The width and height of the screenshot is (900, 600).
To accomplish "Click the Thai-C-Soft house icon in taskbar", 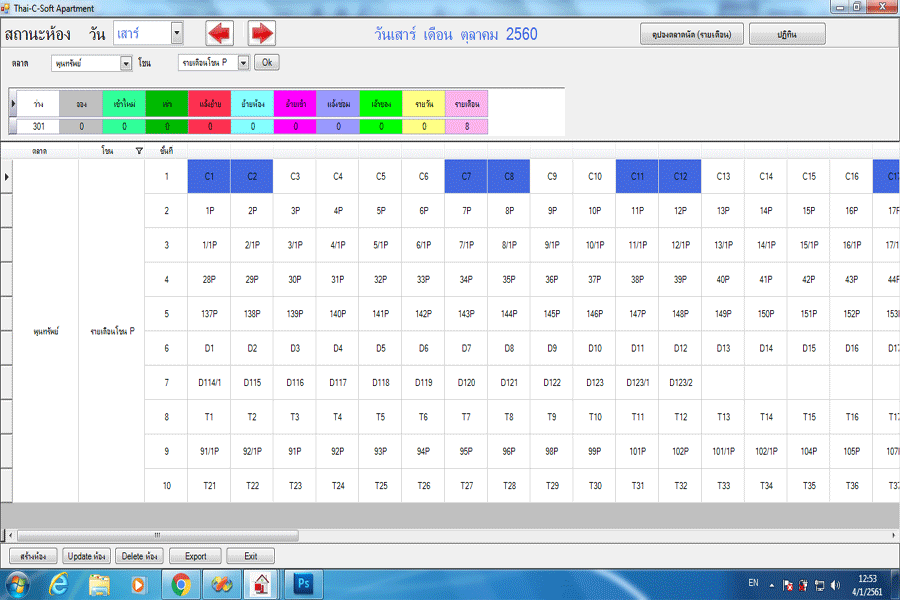I will click(x=261, y=583).
